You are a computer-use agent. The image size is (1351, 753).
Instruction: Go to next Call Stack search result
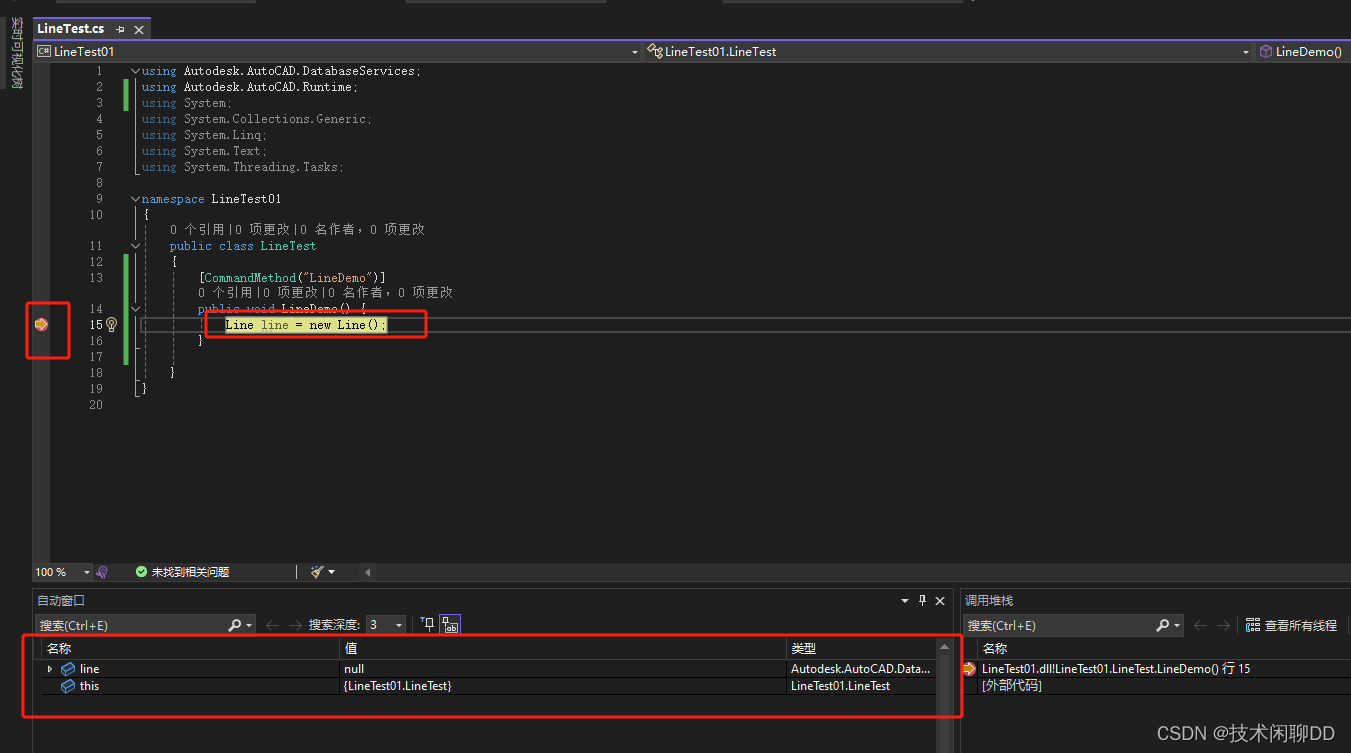pos(1223,625)
